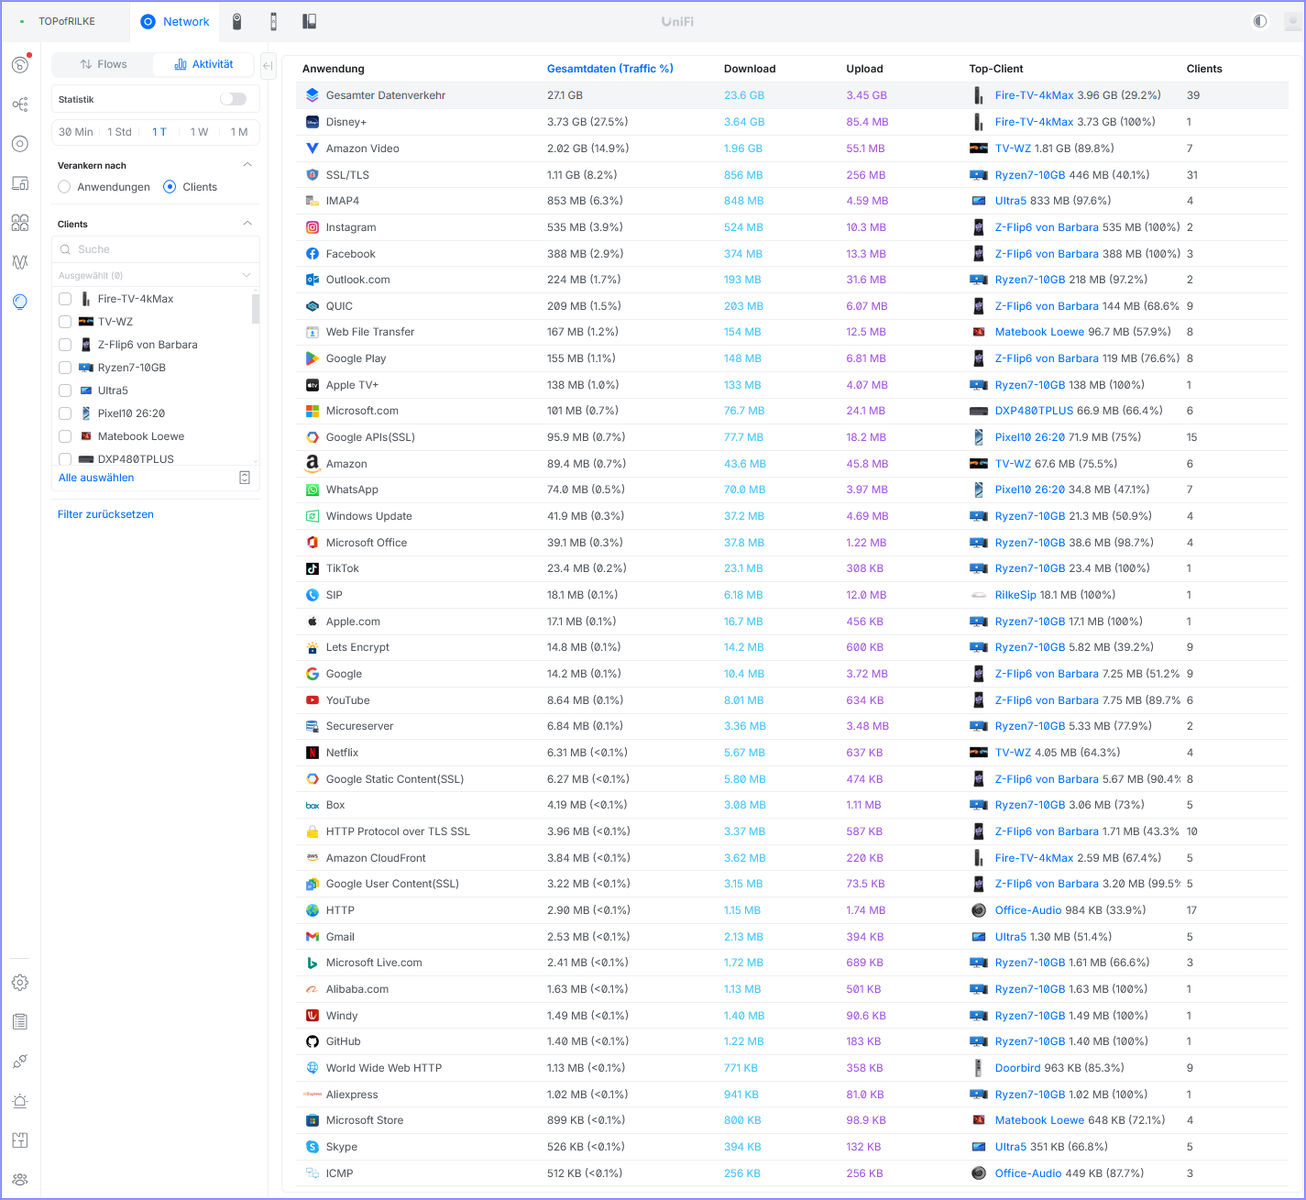
Task: Check the Ultra5 client checkbox
Action: point(65,391)
